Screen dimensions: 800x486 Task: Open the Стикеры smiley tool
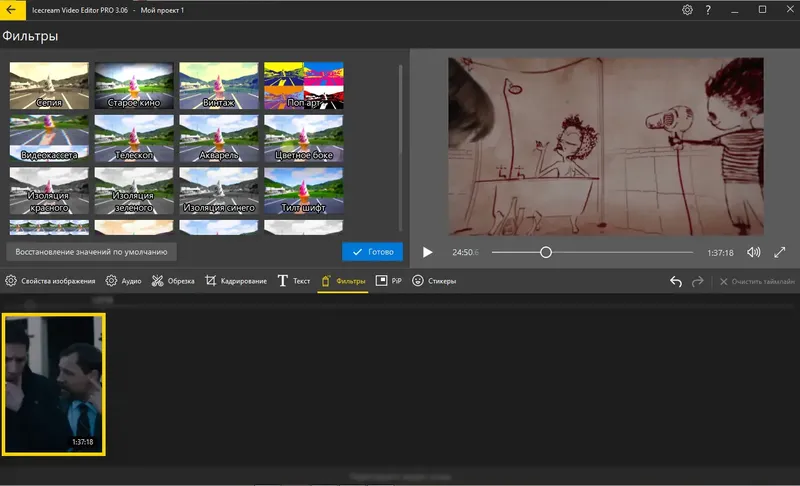click(434, 281)
